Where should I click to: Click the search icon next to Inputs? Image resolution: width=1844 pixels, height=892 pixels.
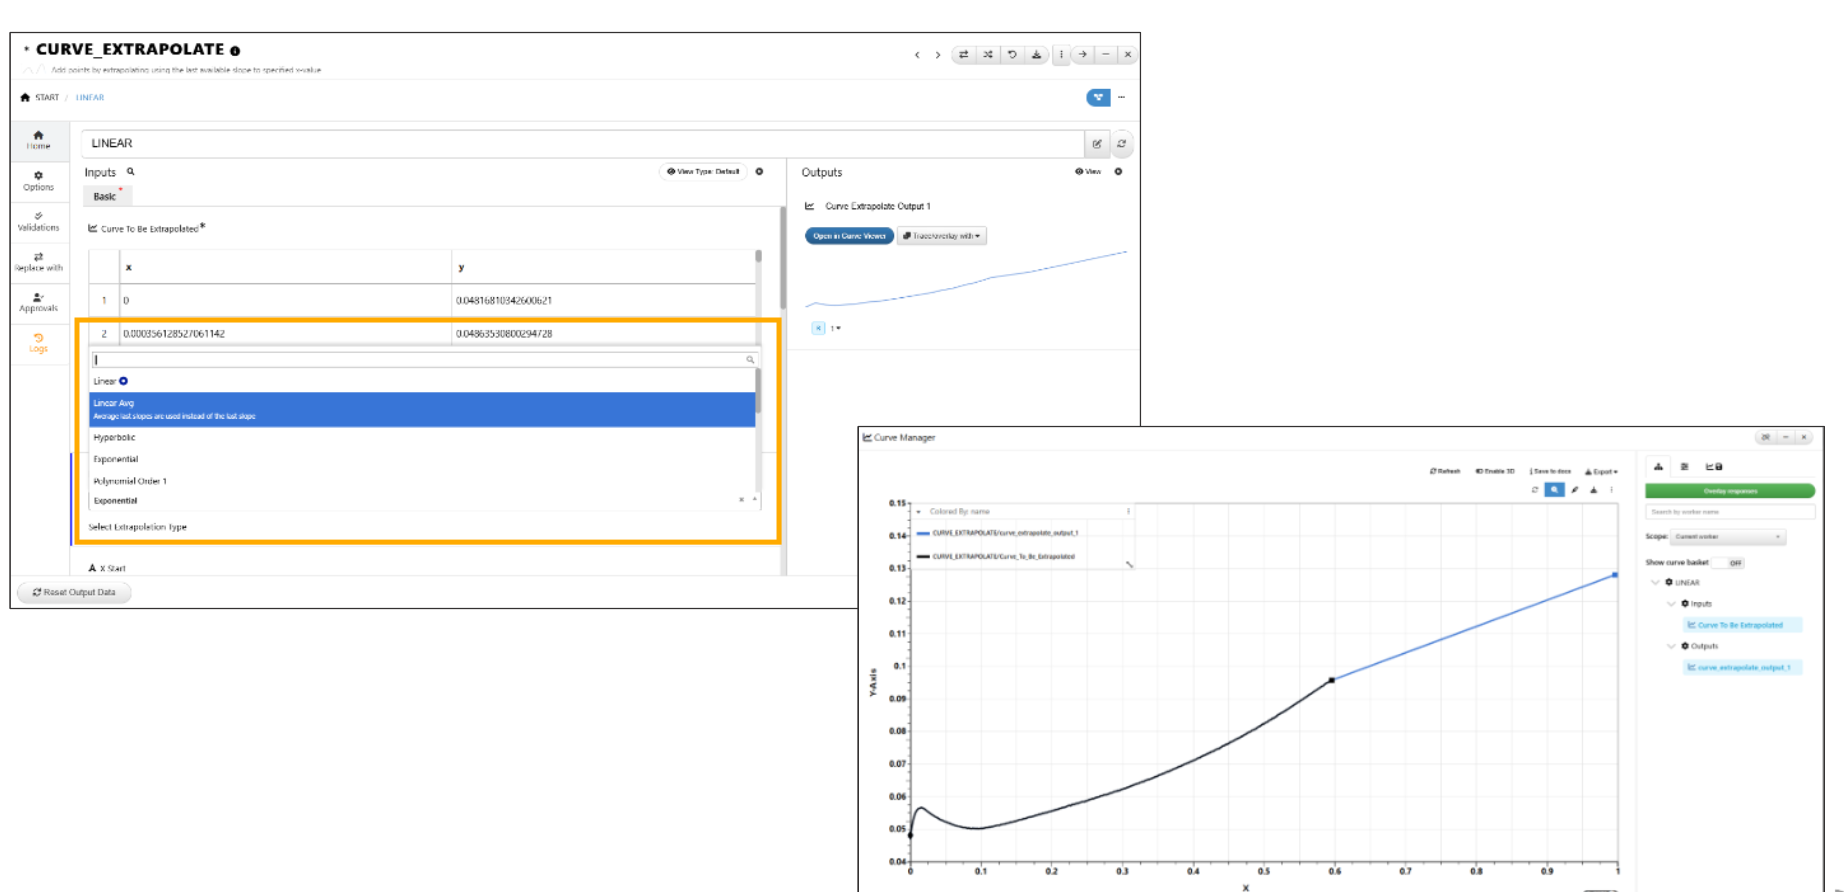[x=131, y=172]
